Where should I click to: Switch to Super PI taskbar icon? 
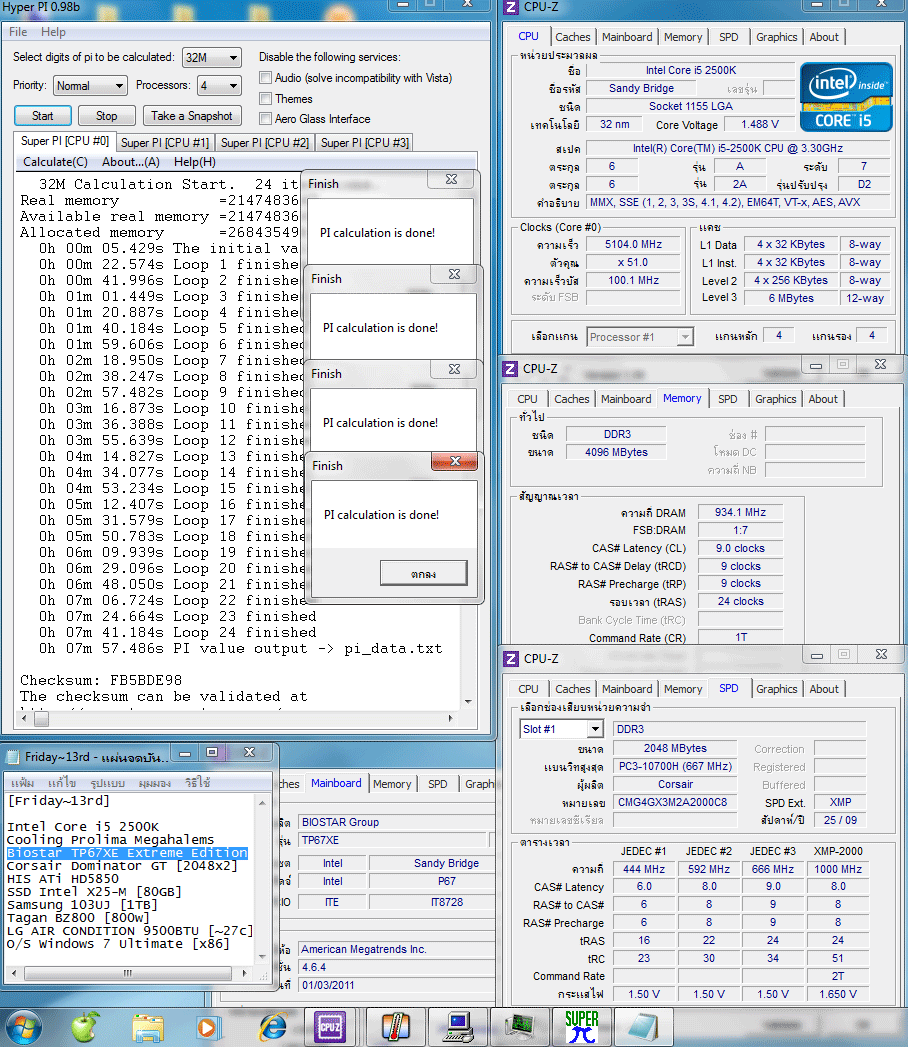582,1026
